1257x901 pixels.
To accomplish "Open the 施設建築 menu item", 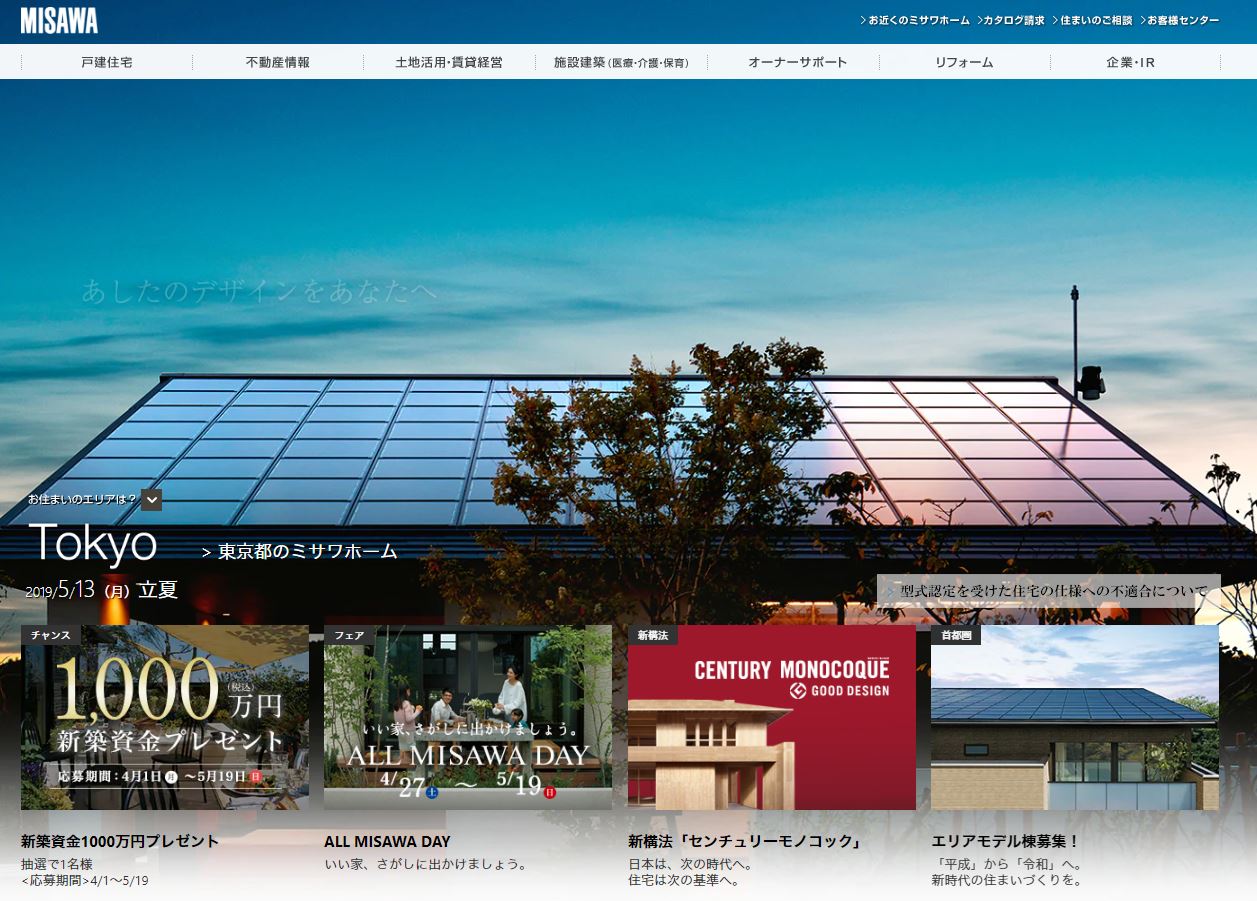I will point(621,62).
